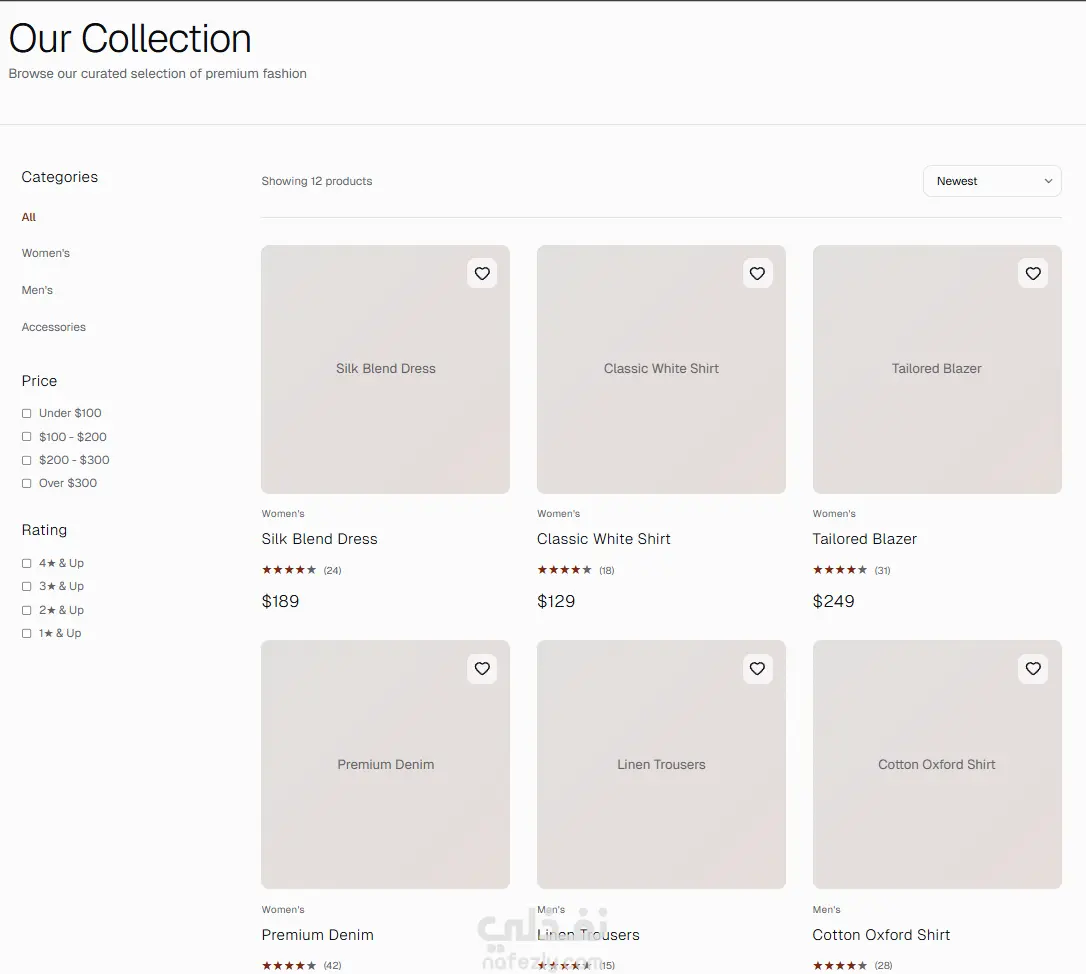Check the Under $100 price filter
Viewport: 1086px width, 974px height.
(26, 414)
